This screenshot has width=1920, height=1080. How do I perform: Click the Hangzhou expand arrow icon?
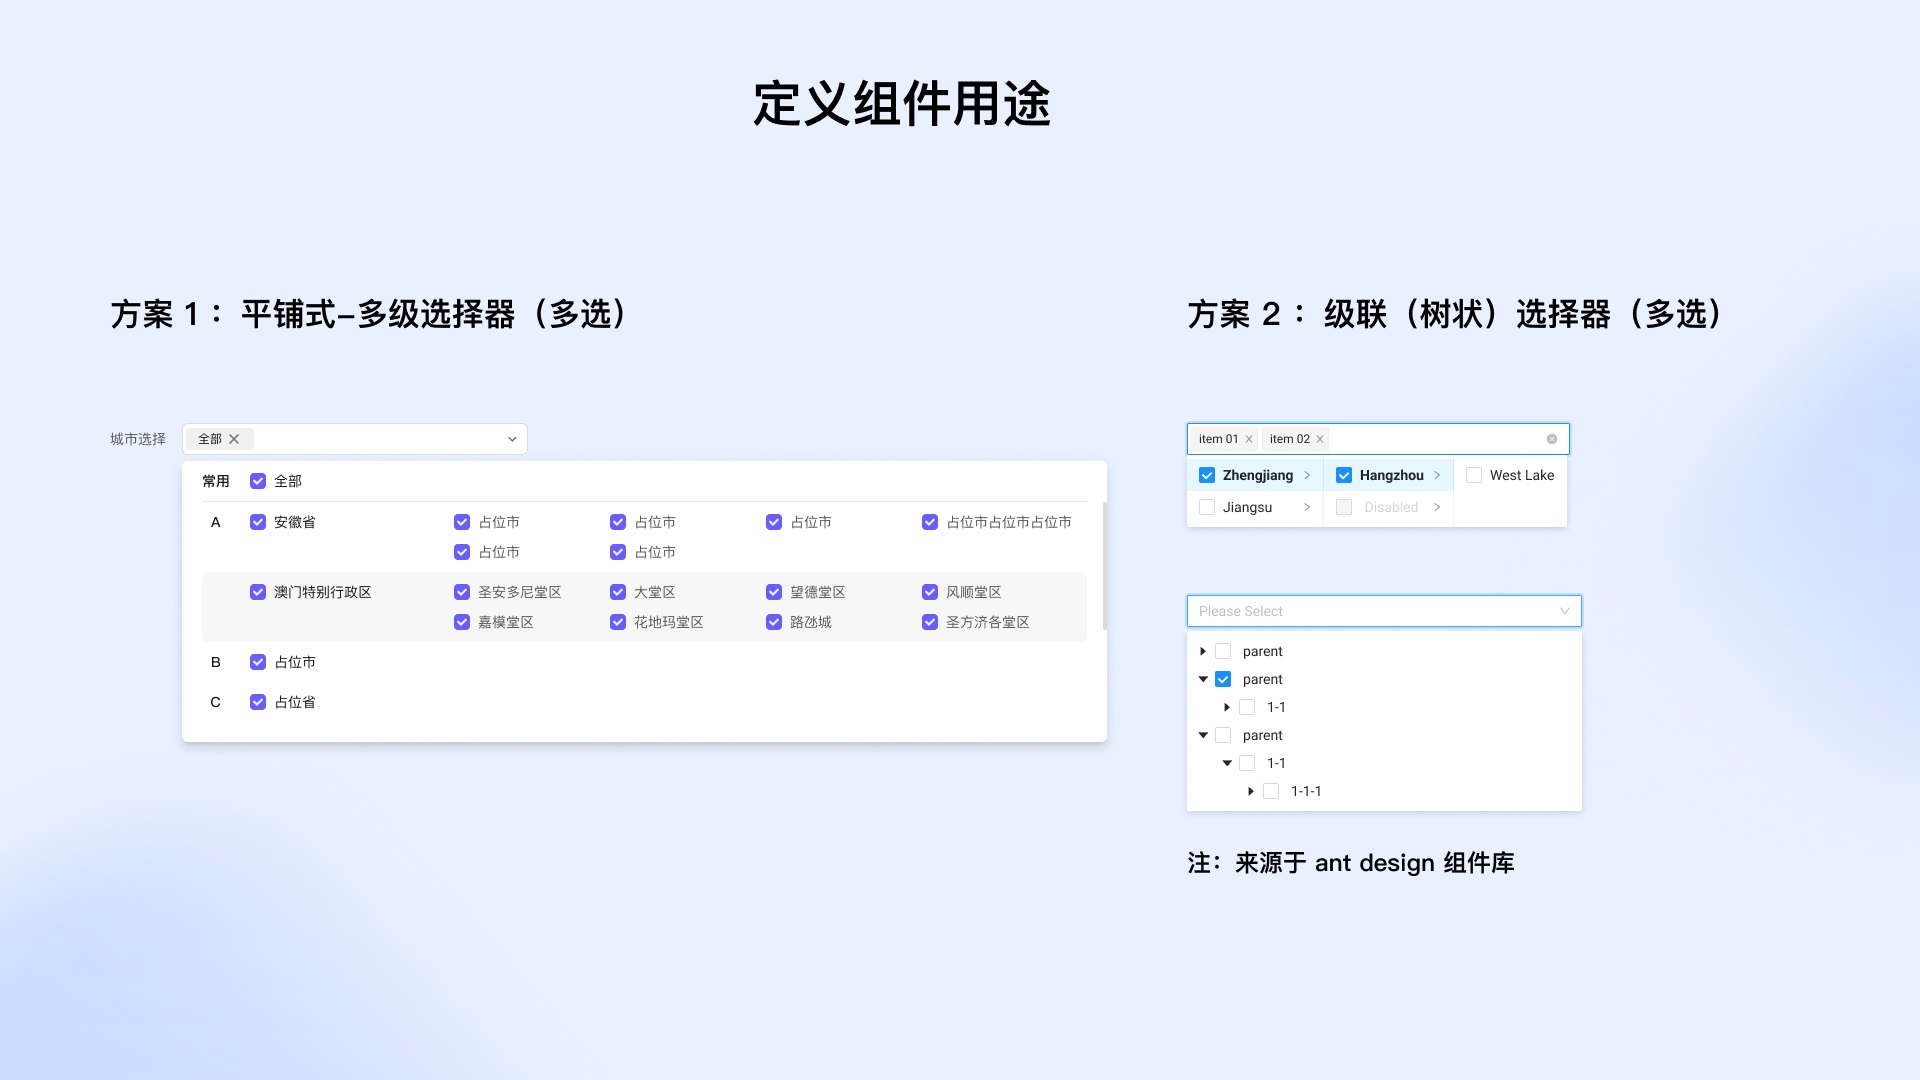(x=1437, y=475)
